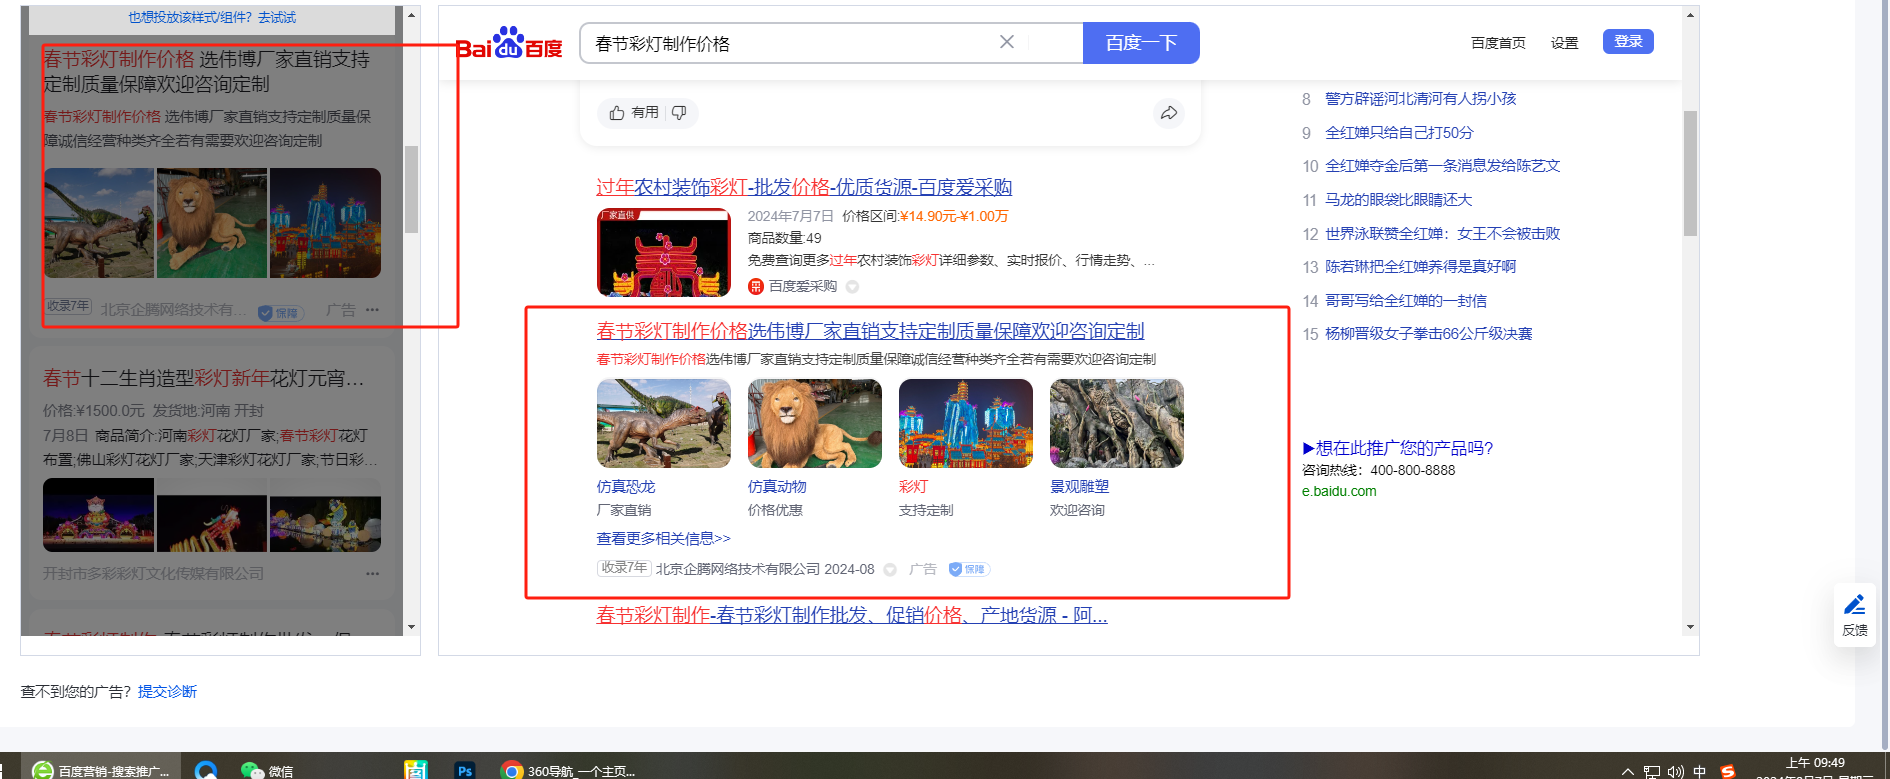Open the three-dot menu for 北京企腾网络技术 mobile ad

[x=373, y=310]
